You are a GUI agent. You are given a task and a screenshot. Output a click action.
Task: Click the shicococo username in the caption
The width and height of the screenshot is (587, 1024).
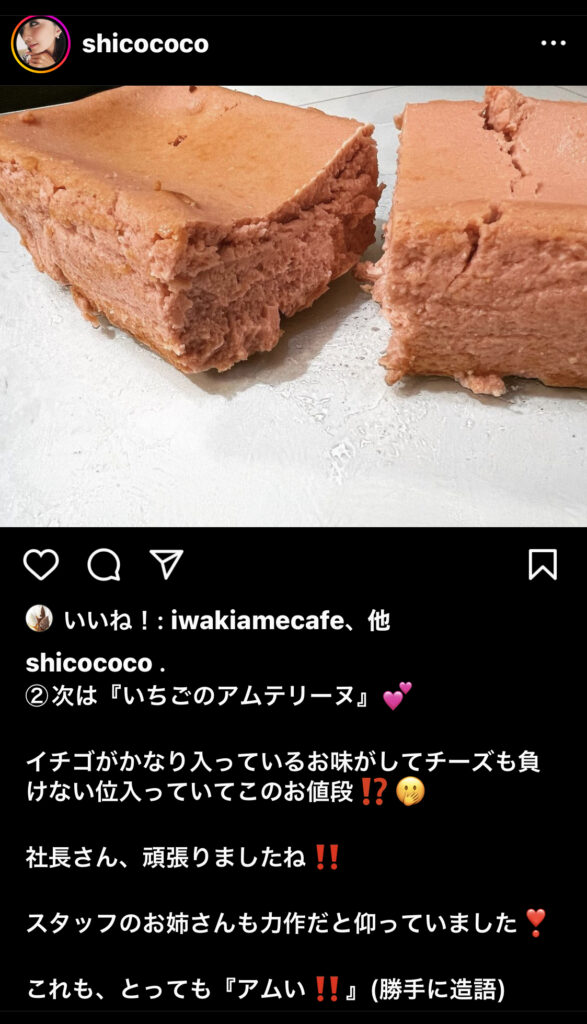click(89, 662)
